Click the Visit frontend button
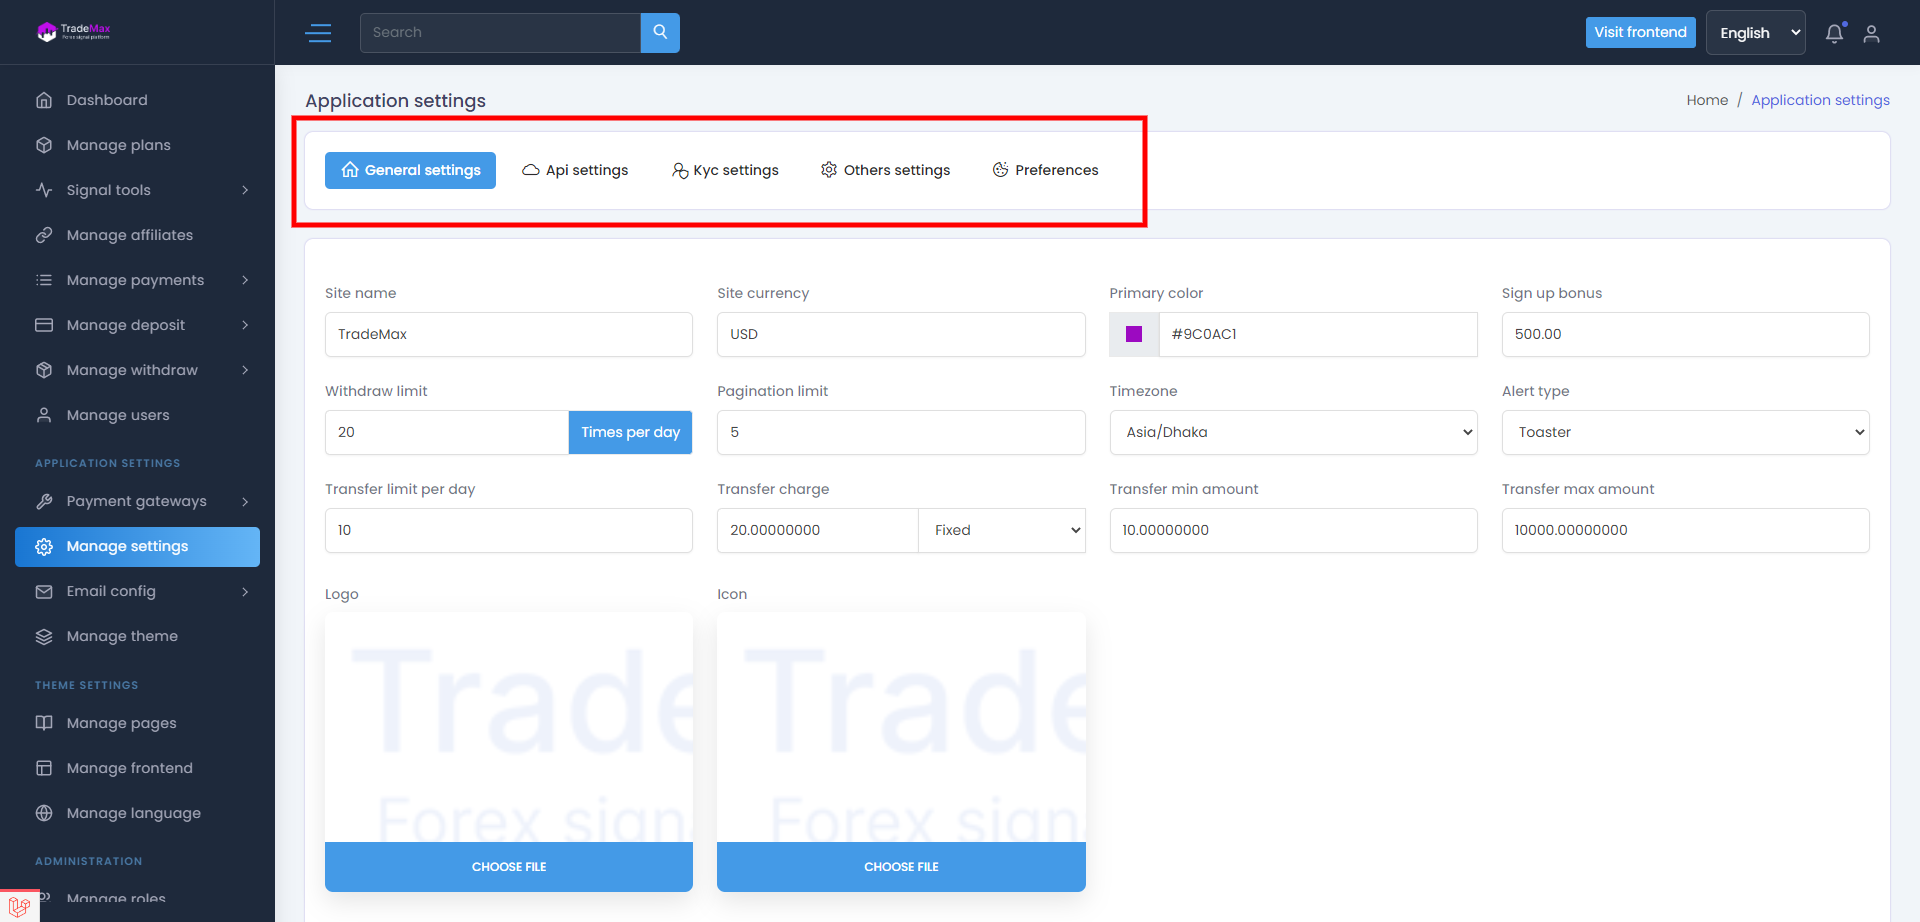Screen dimensions: 1920x922 1640,32
